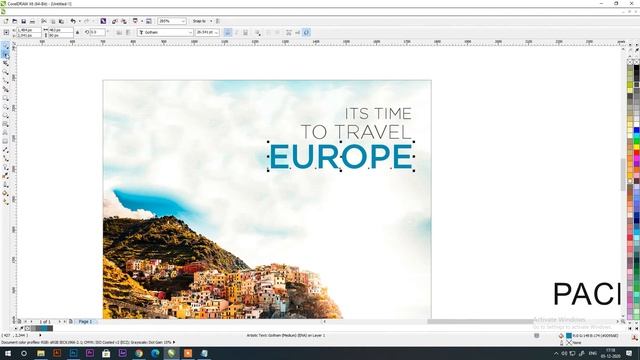Click the Redo arrow icon
This screenshot has width=640, height=360.
[x=87, y=21]
